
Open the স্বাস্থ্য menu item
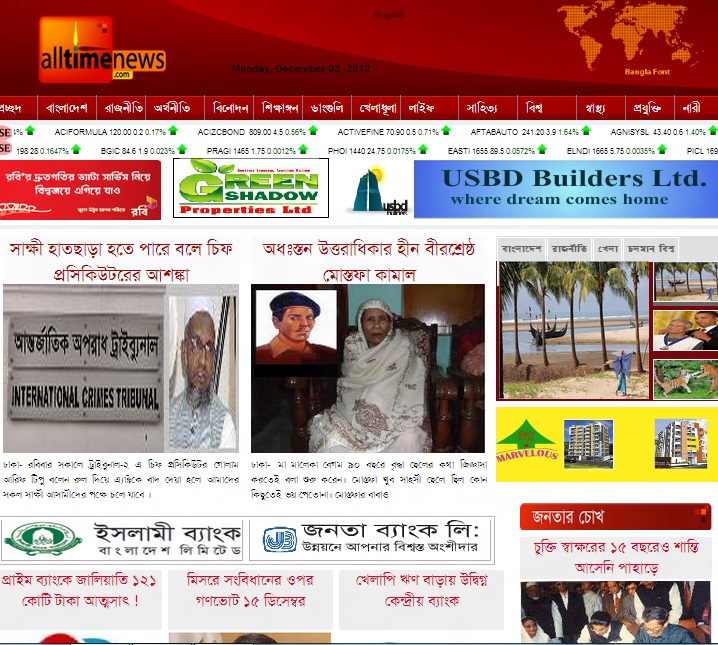pos(595,108)
